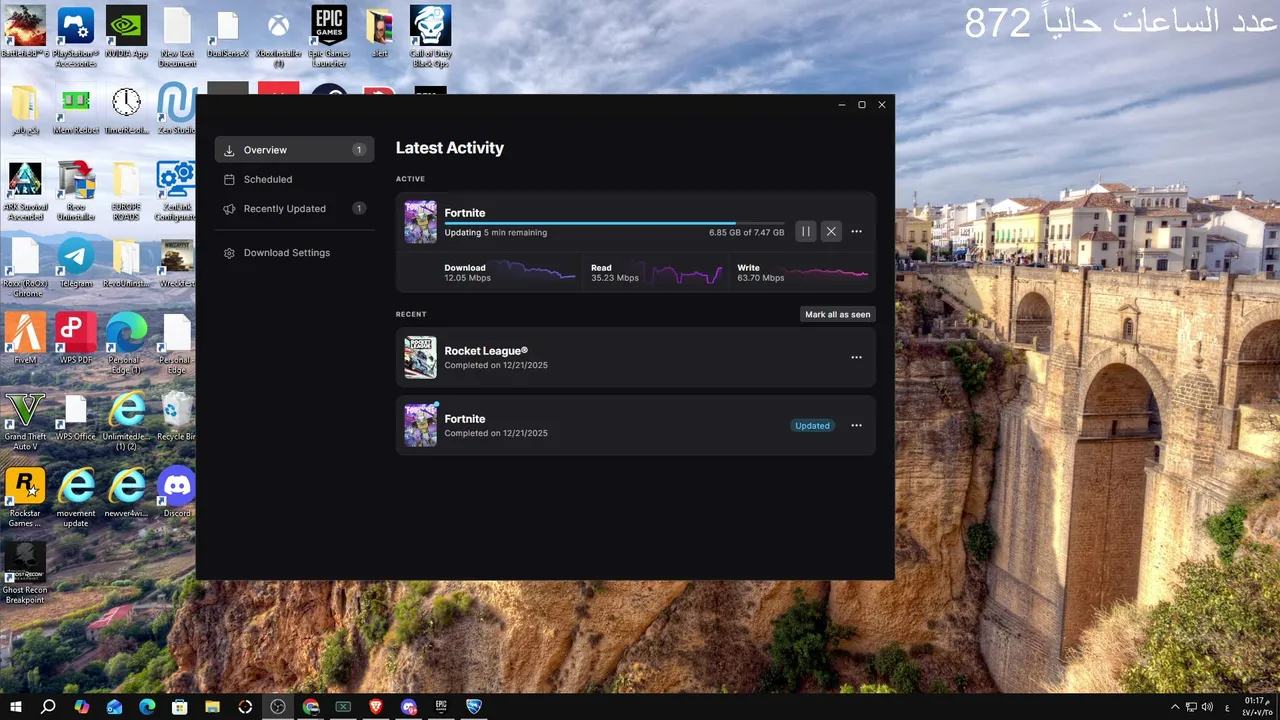Viewport: 1280px width, 720px height.
Task: Click the Recently Updated megaphone icon
Action: pos(229,209)
